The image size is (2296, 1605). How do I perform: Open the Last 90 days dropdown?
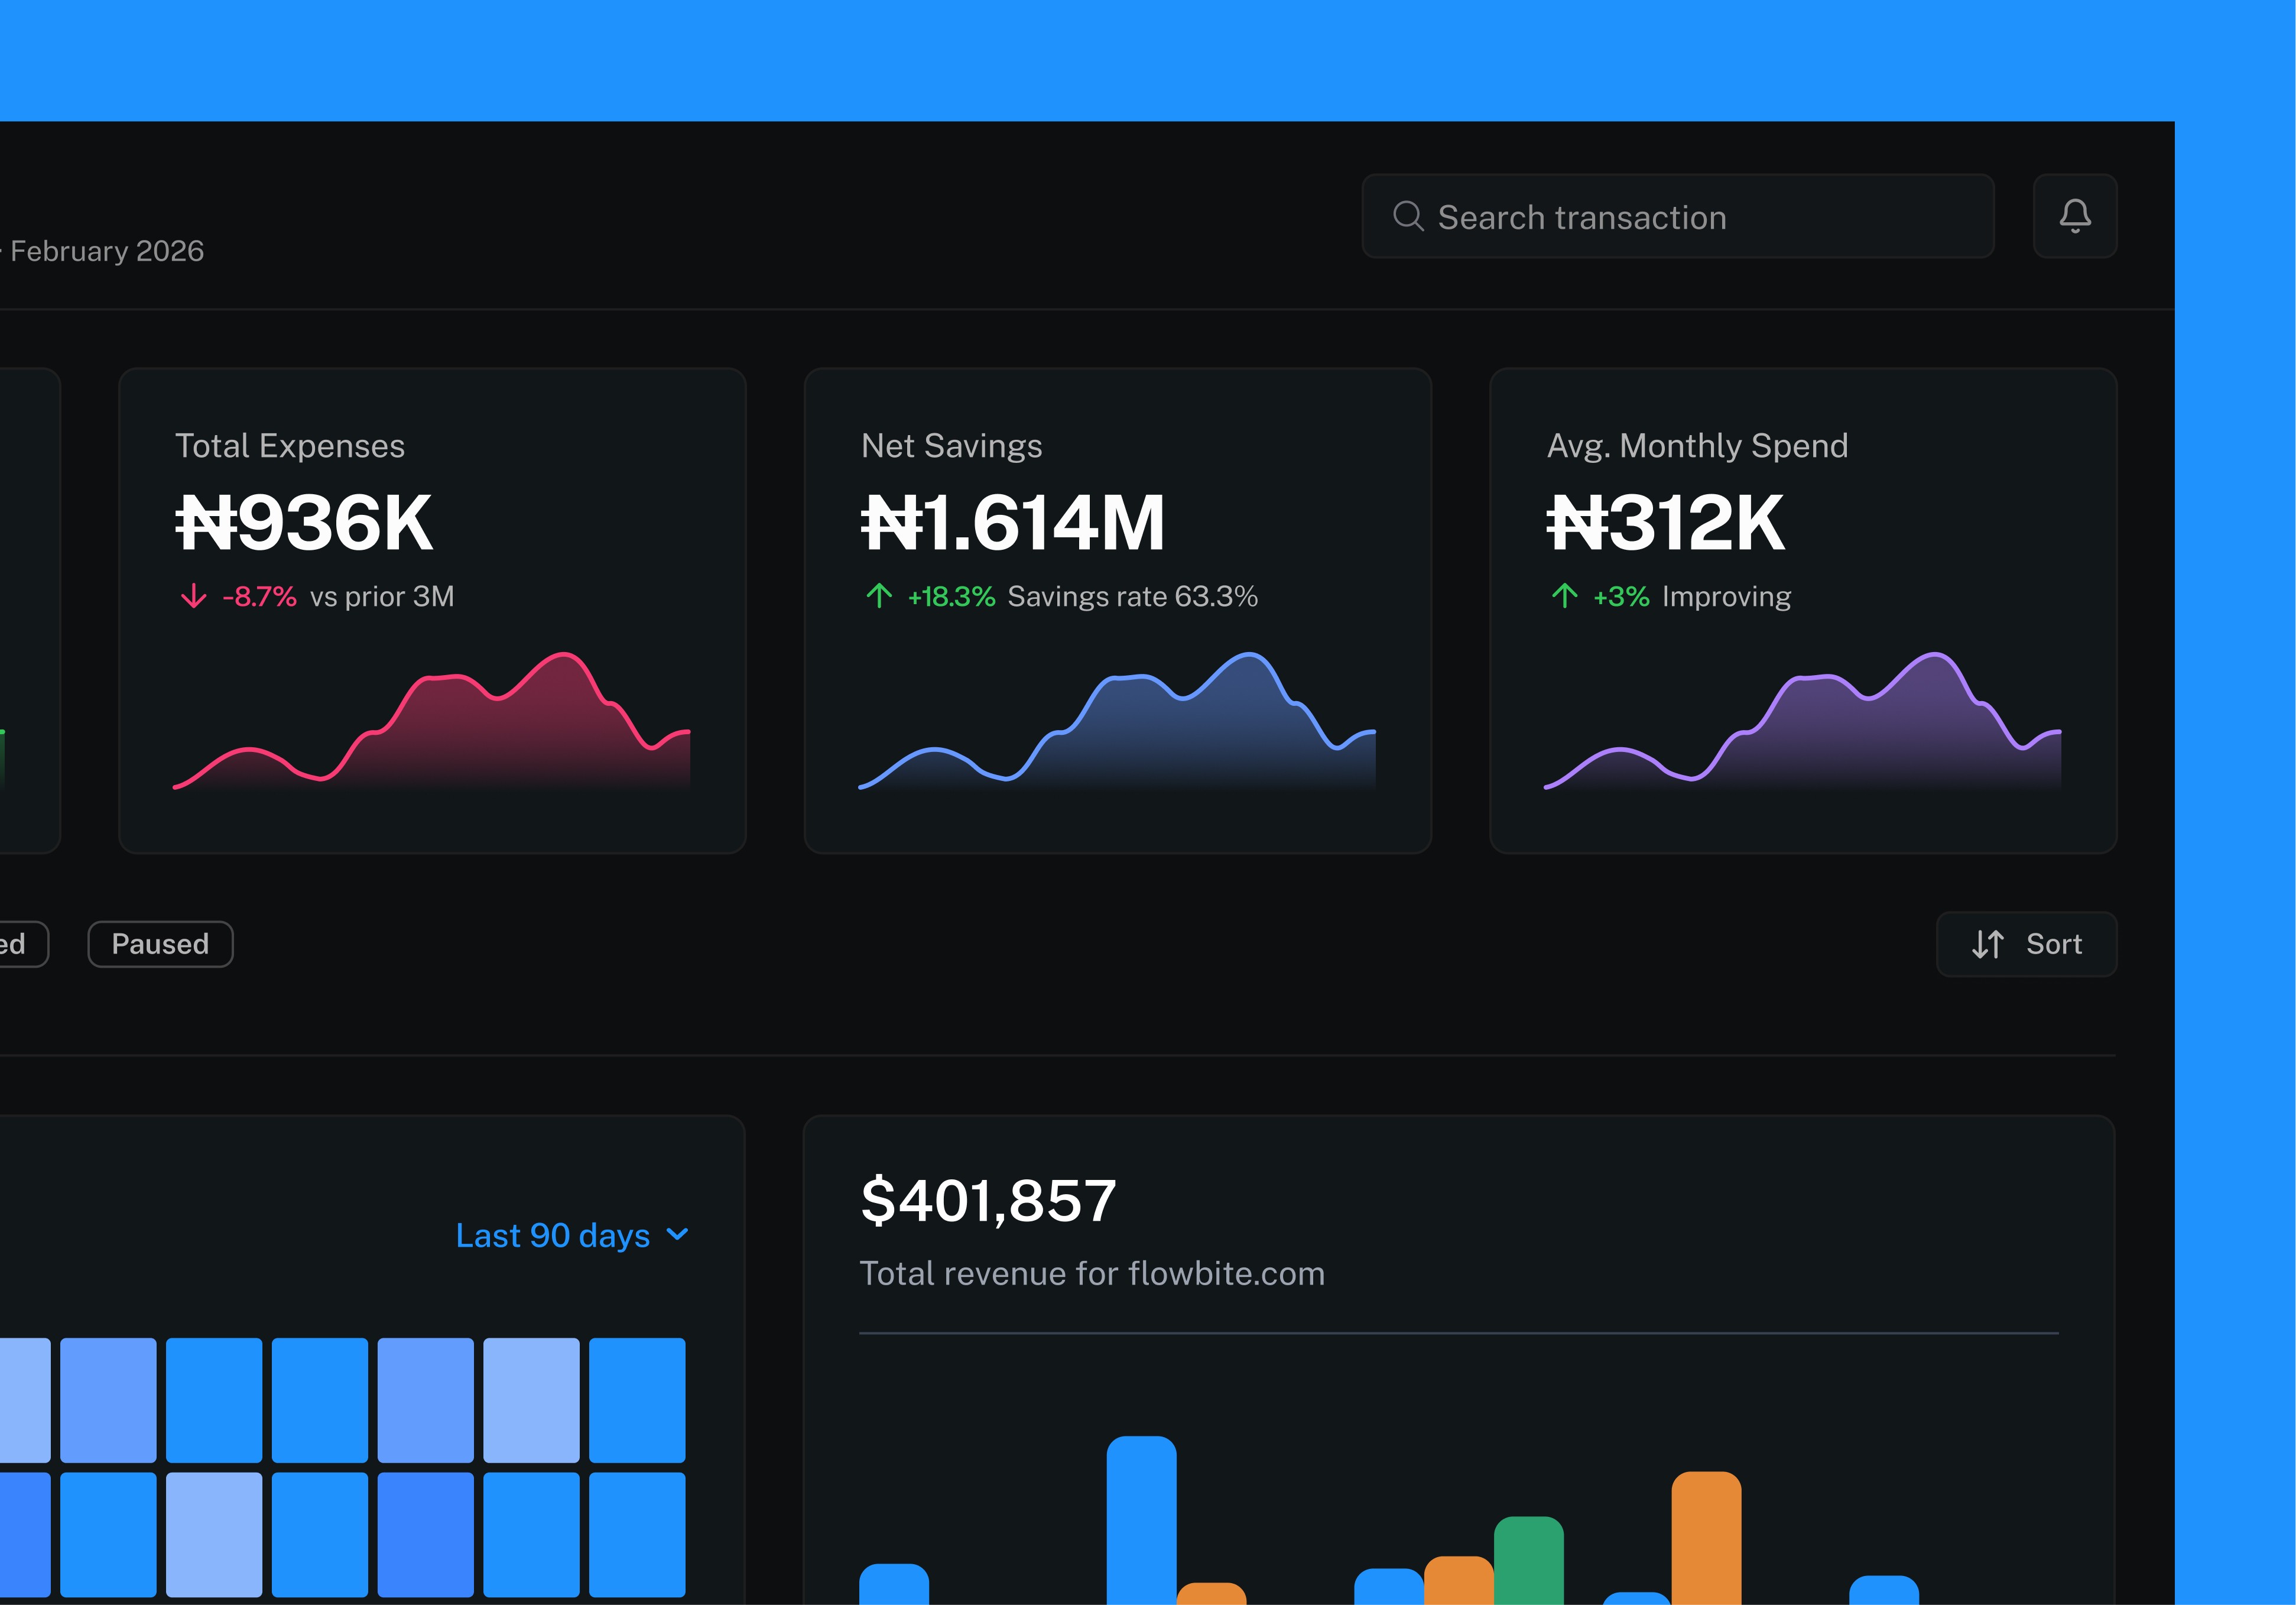pos(553,1236)
